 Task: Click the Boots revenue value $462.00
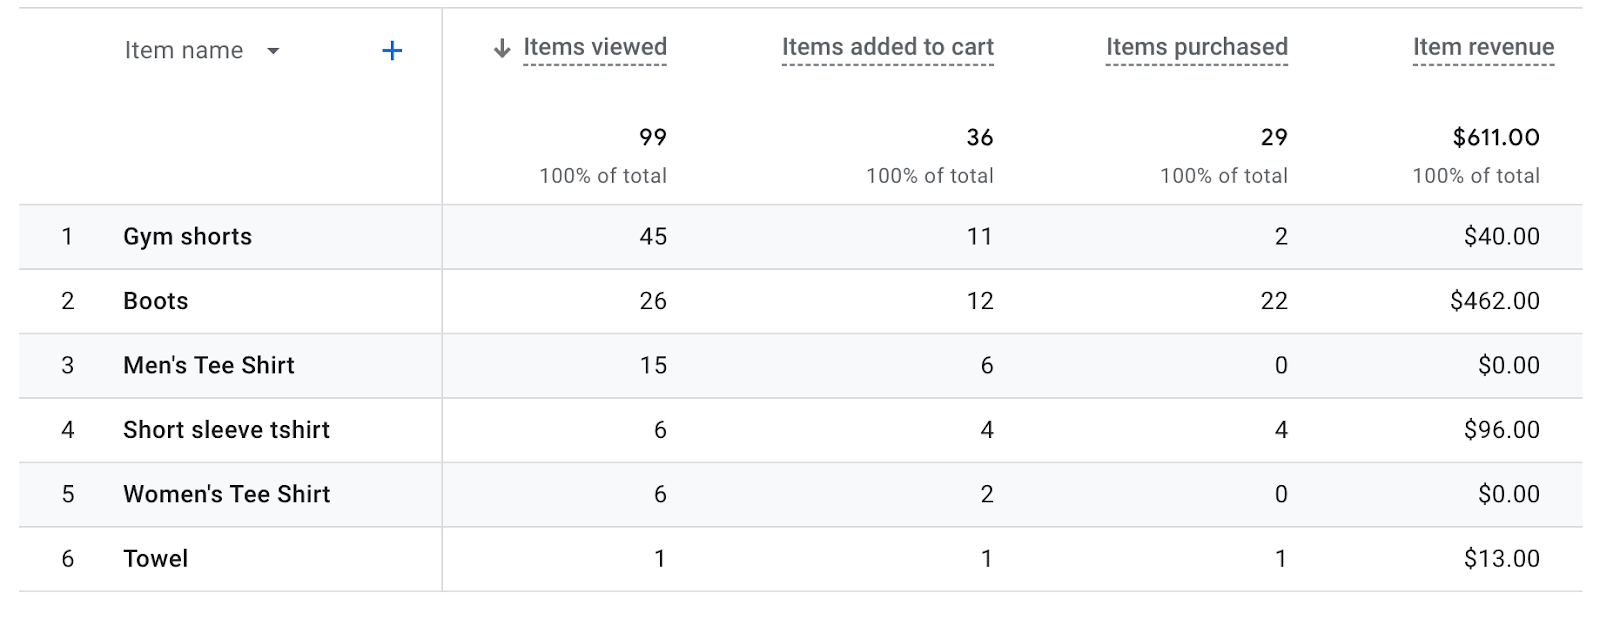[x=1494, y=301]
